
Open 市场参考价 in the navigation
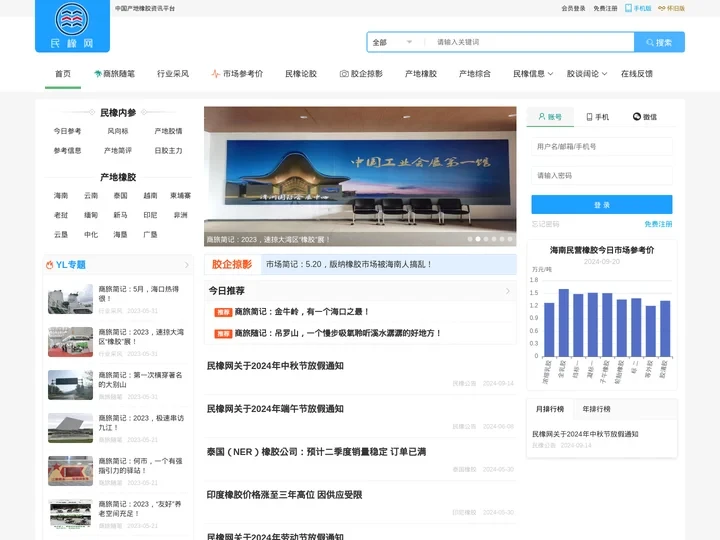(237, 73)
